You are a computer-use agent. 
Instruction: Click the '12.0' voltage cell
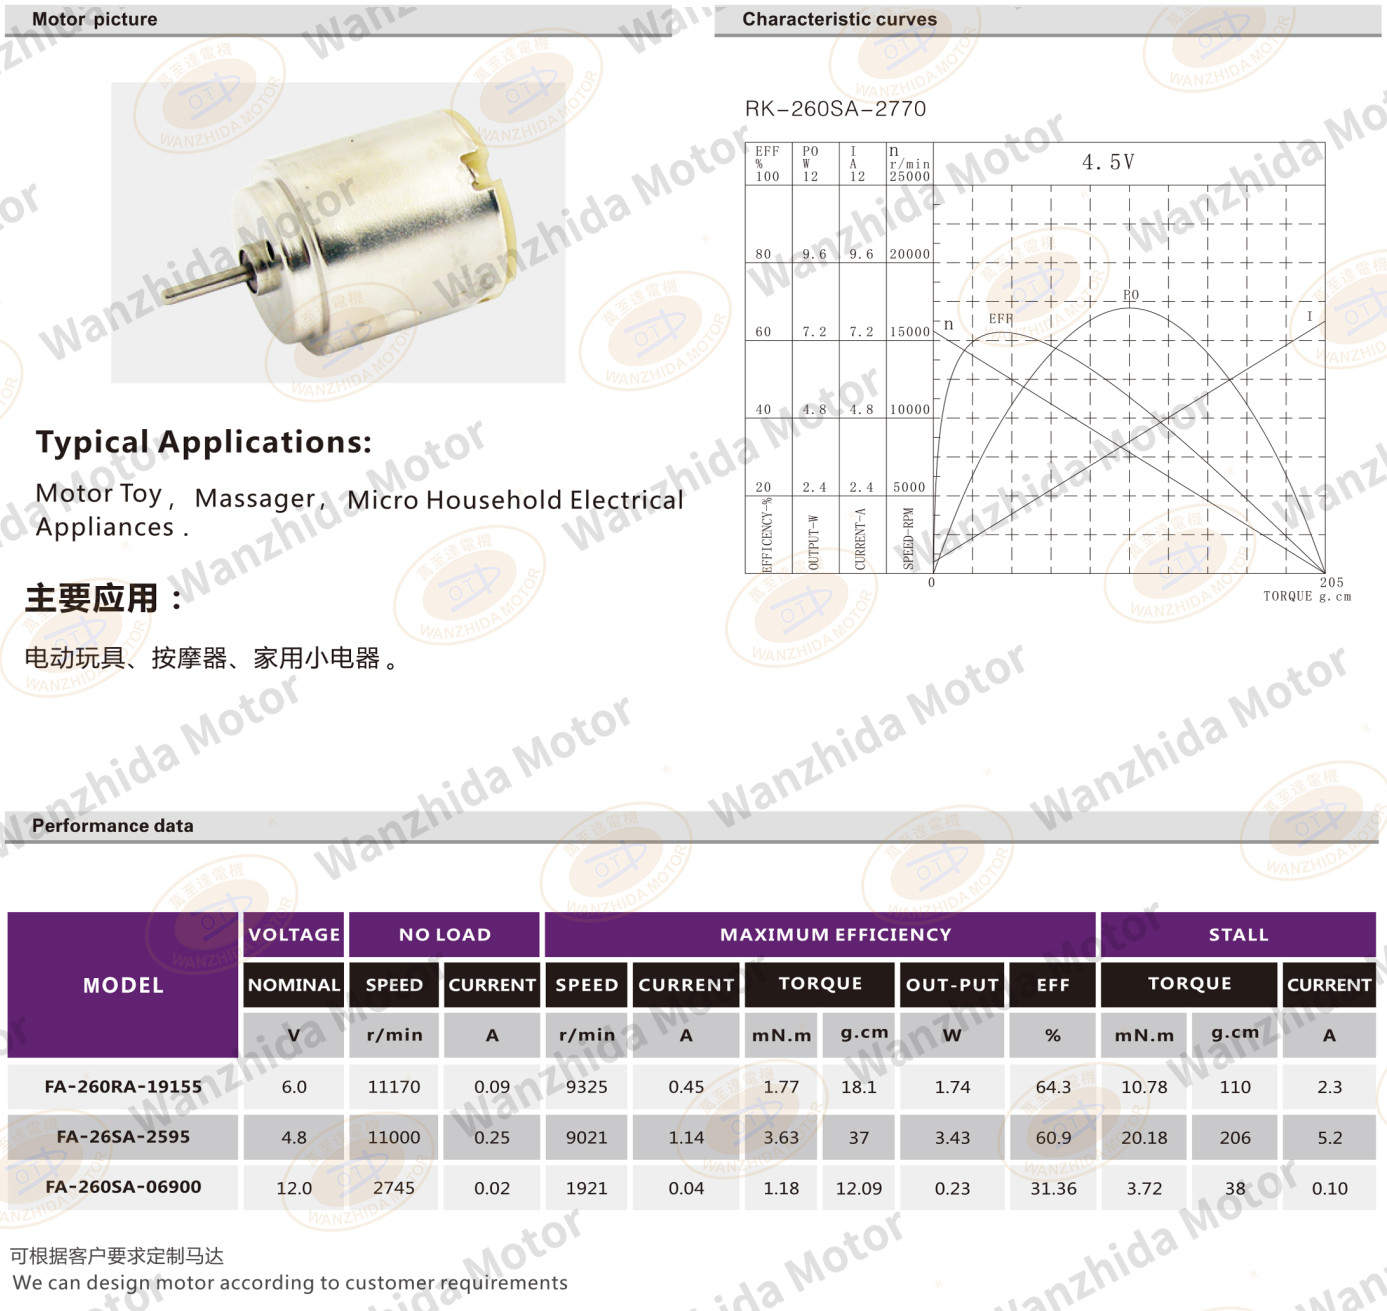tap(294, 1188)
